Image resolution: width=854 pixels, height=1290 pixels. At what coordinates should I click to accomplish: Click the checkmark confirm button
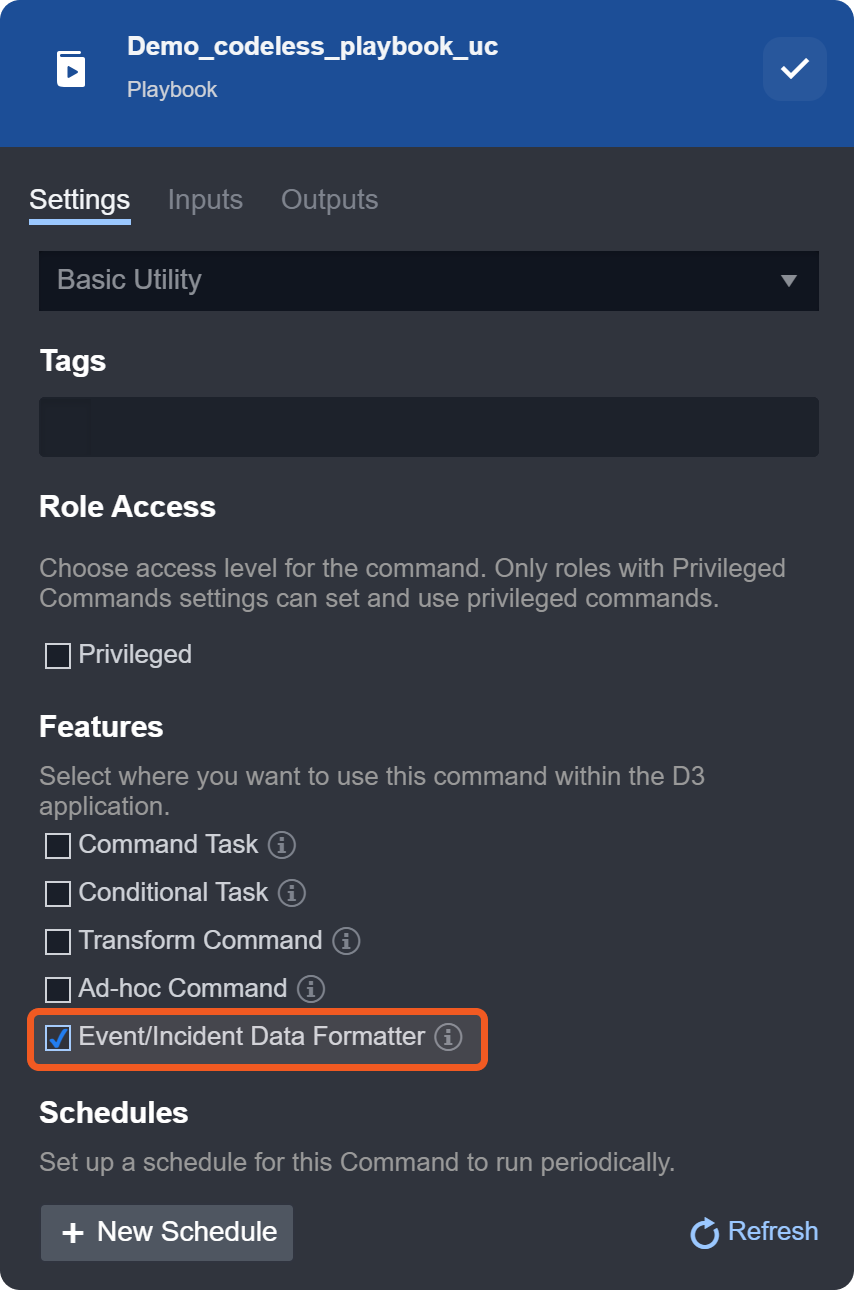click(794, 69)
